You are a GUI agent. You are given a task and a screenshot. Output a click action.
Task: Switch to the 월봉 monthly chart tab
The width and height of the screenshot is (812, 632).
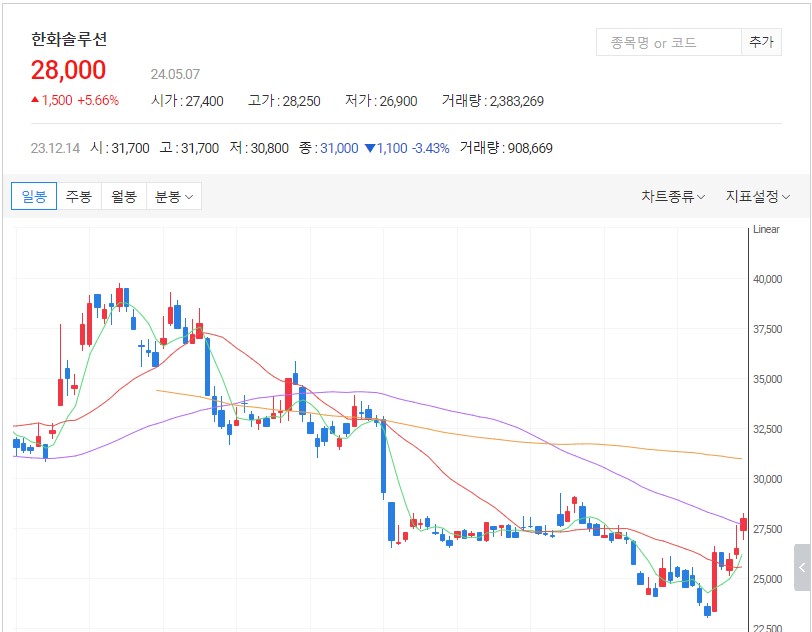tap(124, 196)
